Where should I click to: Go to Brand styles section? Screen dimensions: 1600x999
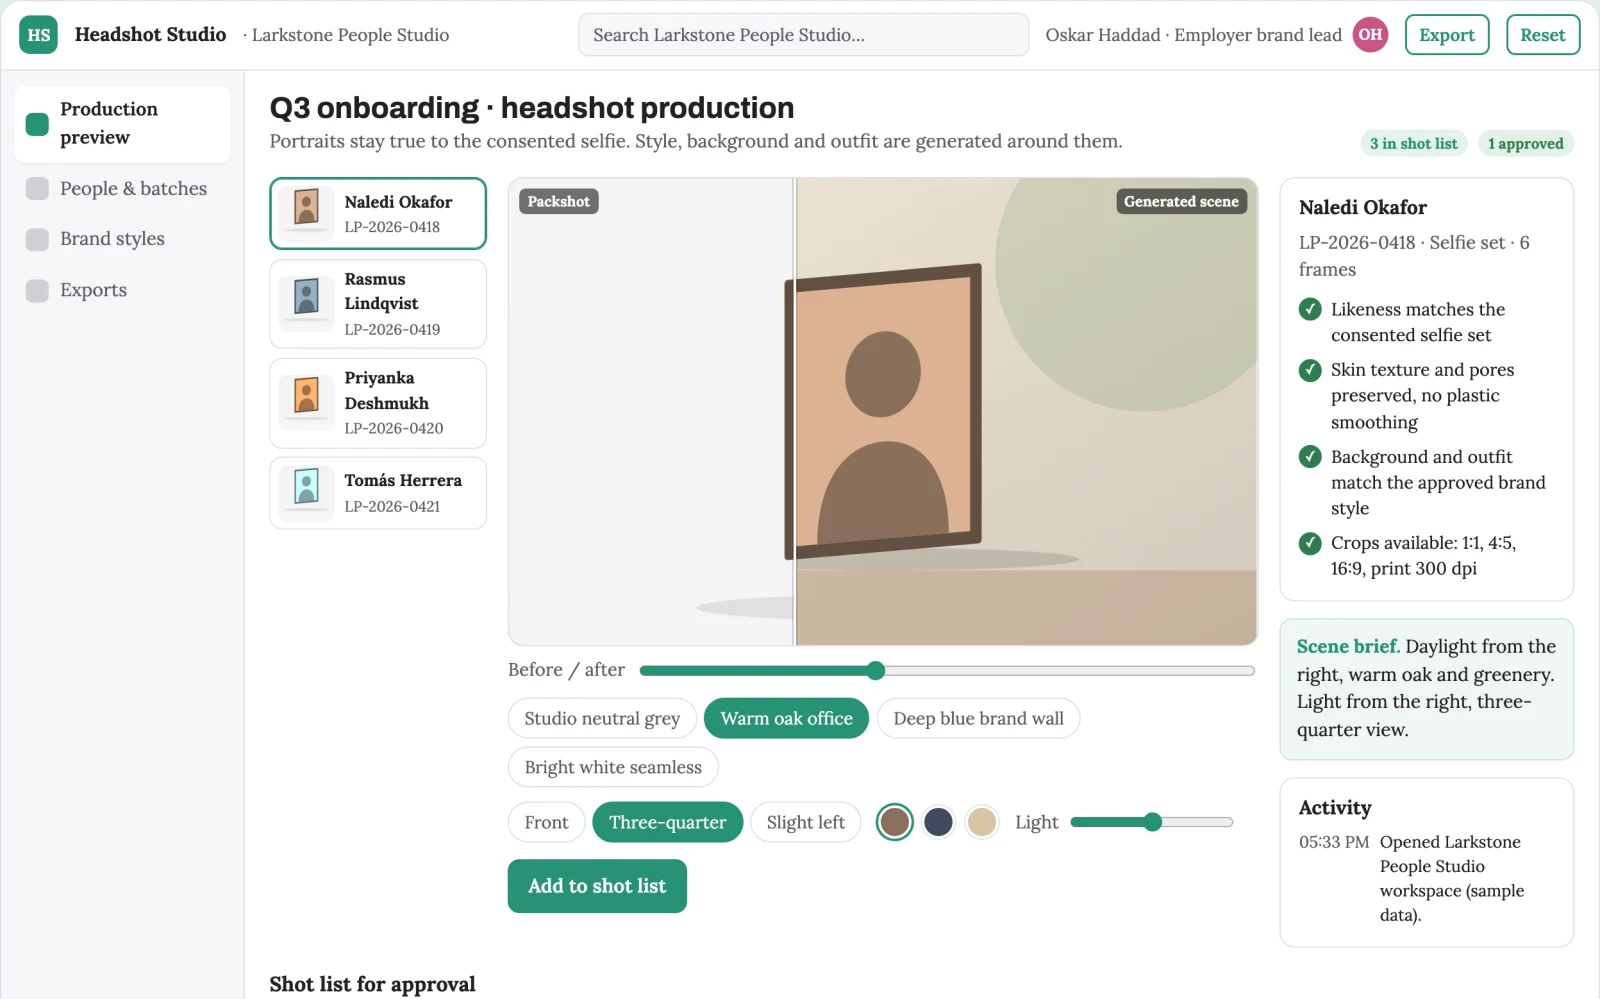(122, 239)
